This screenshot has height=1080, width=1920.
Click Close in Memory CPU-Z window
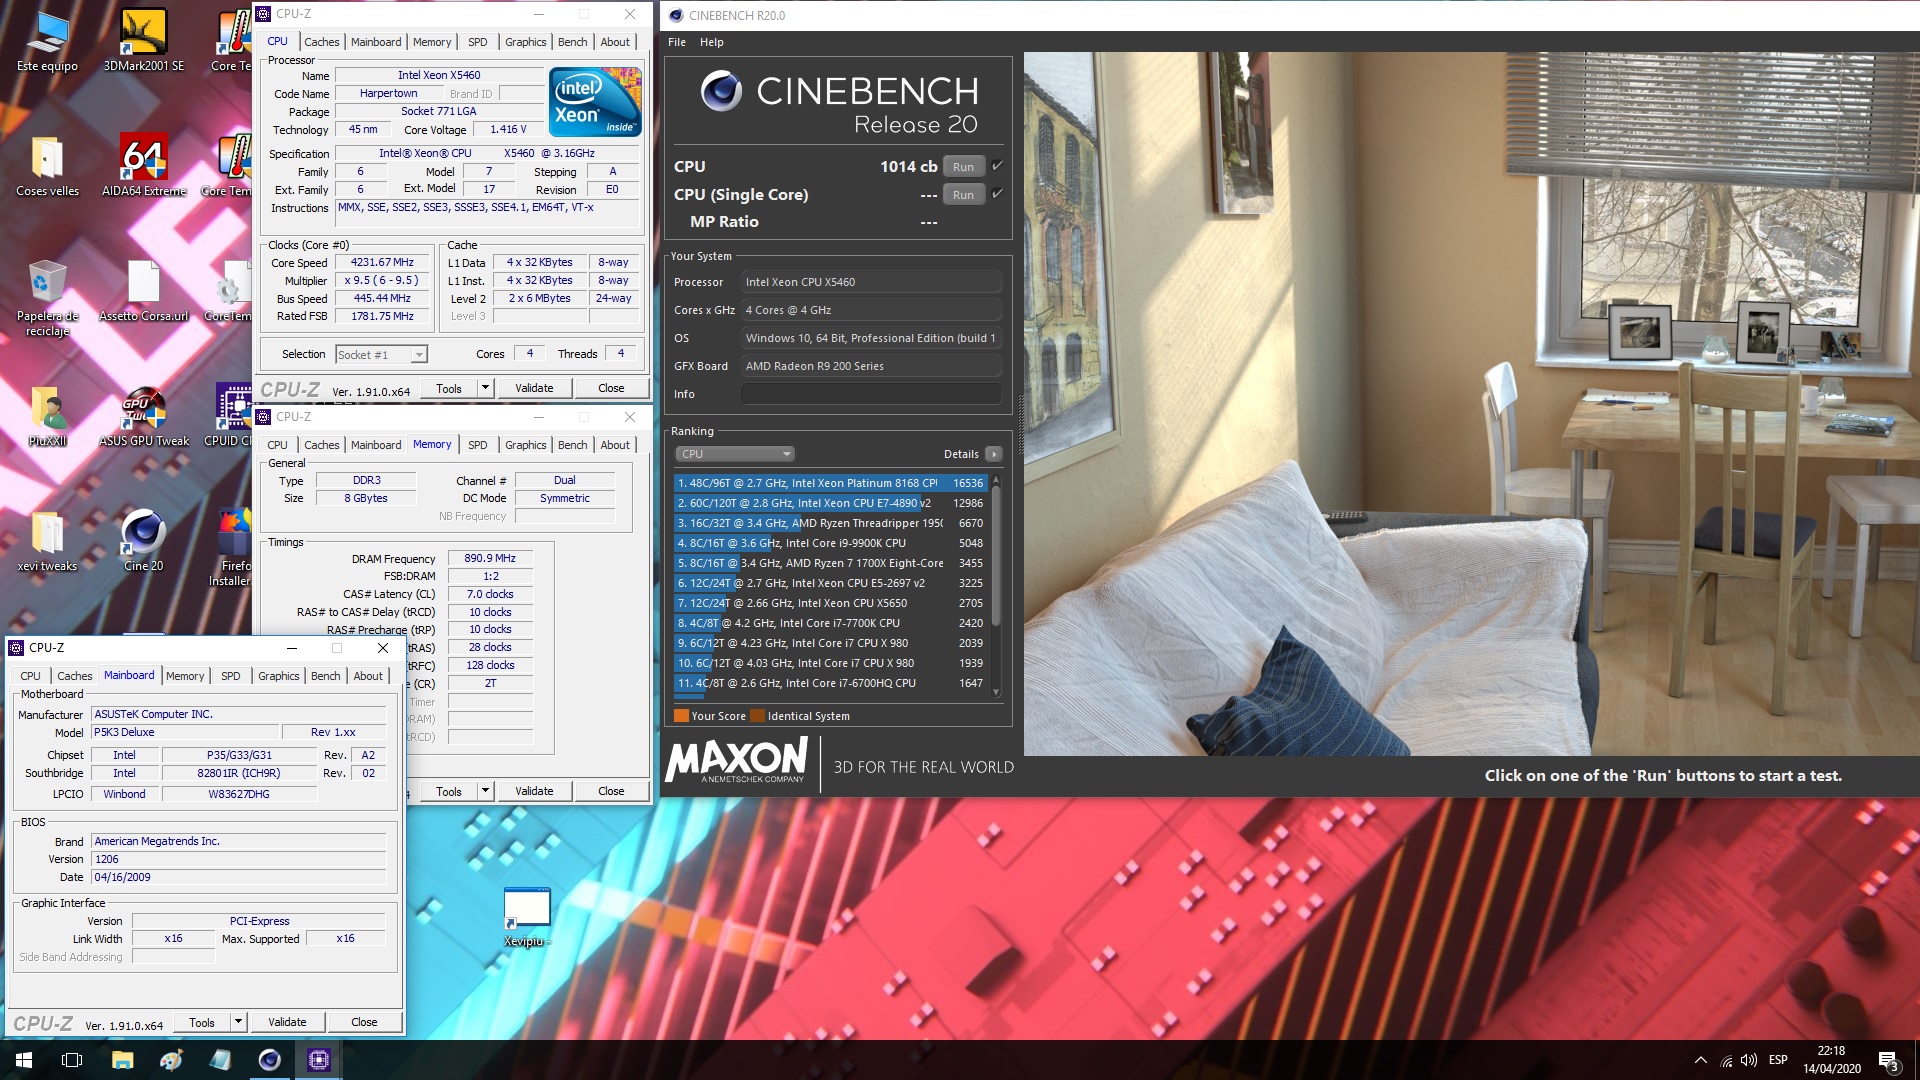(x=611, y=791)
